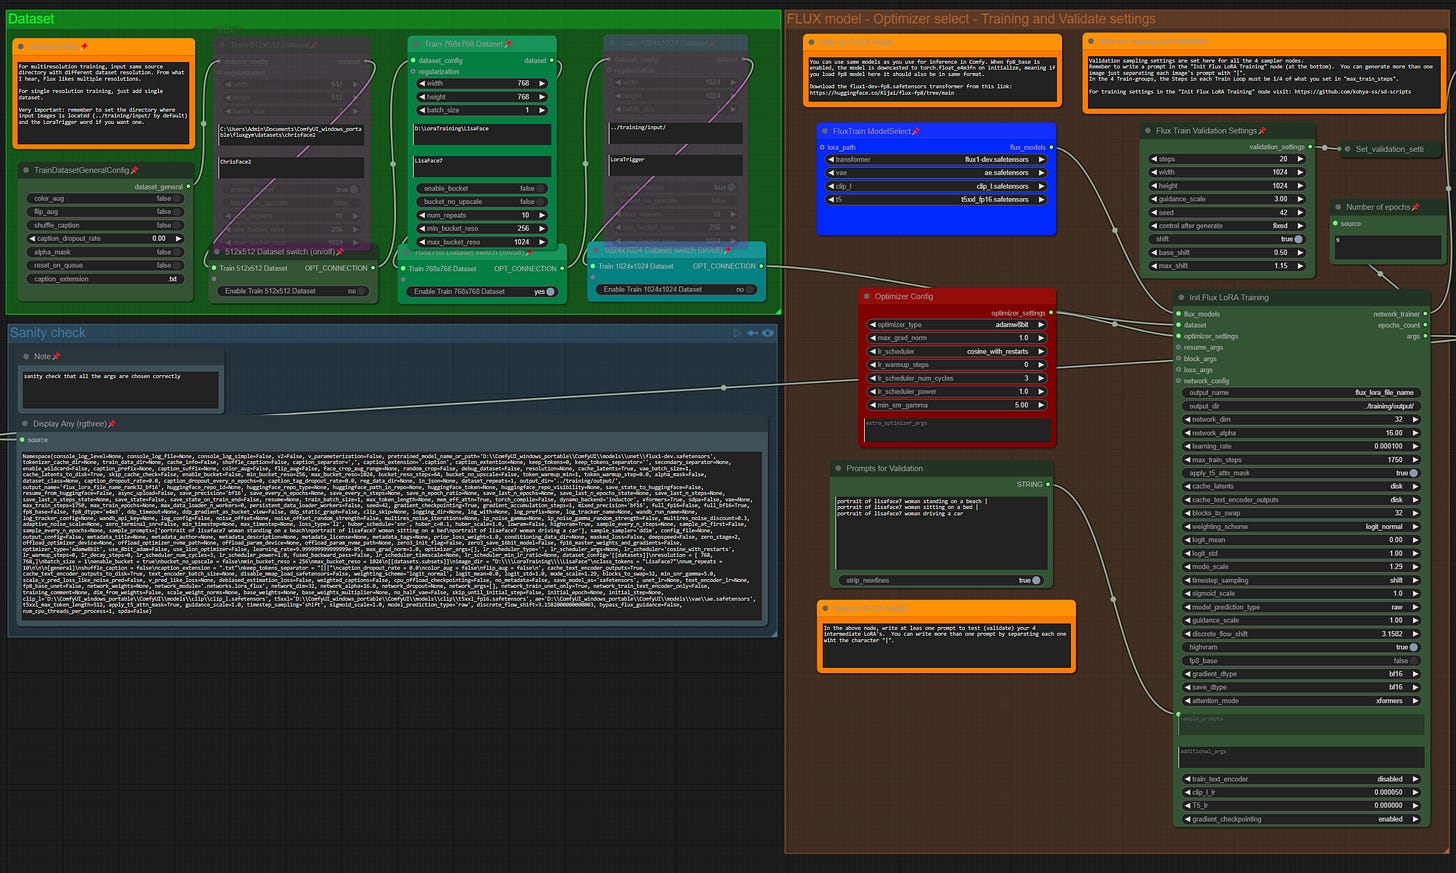The width and height of the screenshot is (1456, 873).
Task: Click the left arrow to decrease network_dim
Action: tap(1187, 420)
